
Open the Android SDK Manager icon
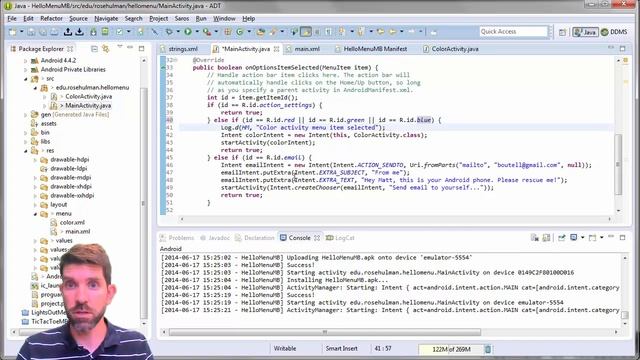(93, 32)
